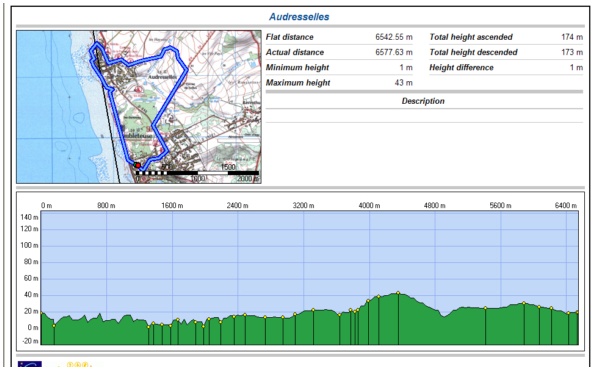Open the route map thumbnail
The image size is (606, 370).
coord(139,107)
